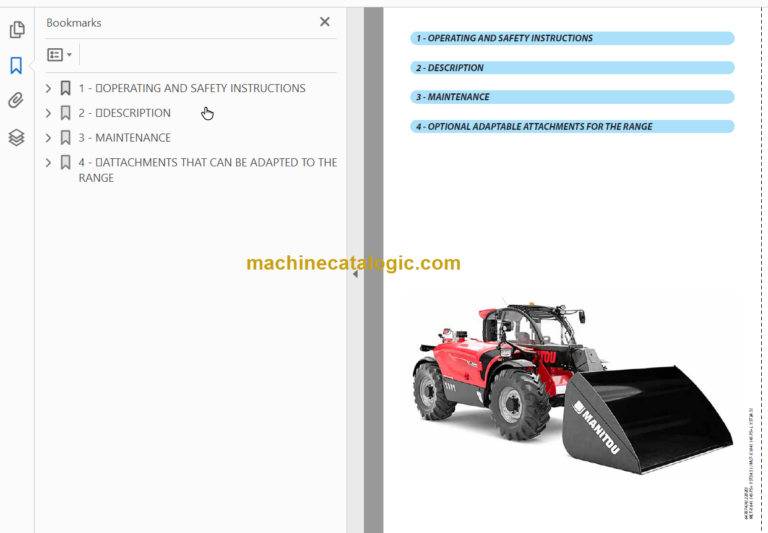Click the Bookmarks panel title
This screenshot has height=533, width=768.
(74, 23)
